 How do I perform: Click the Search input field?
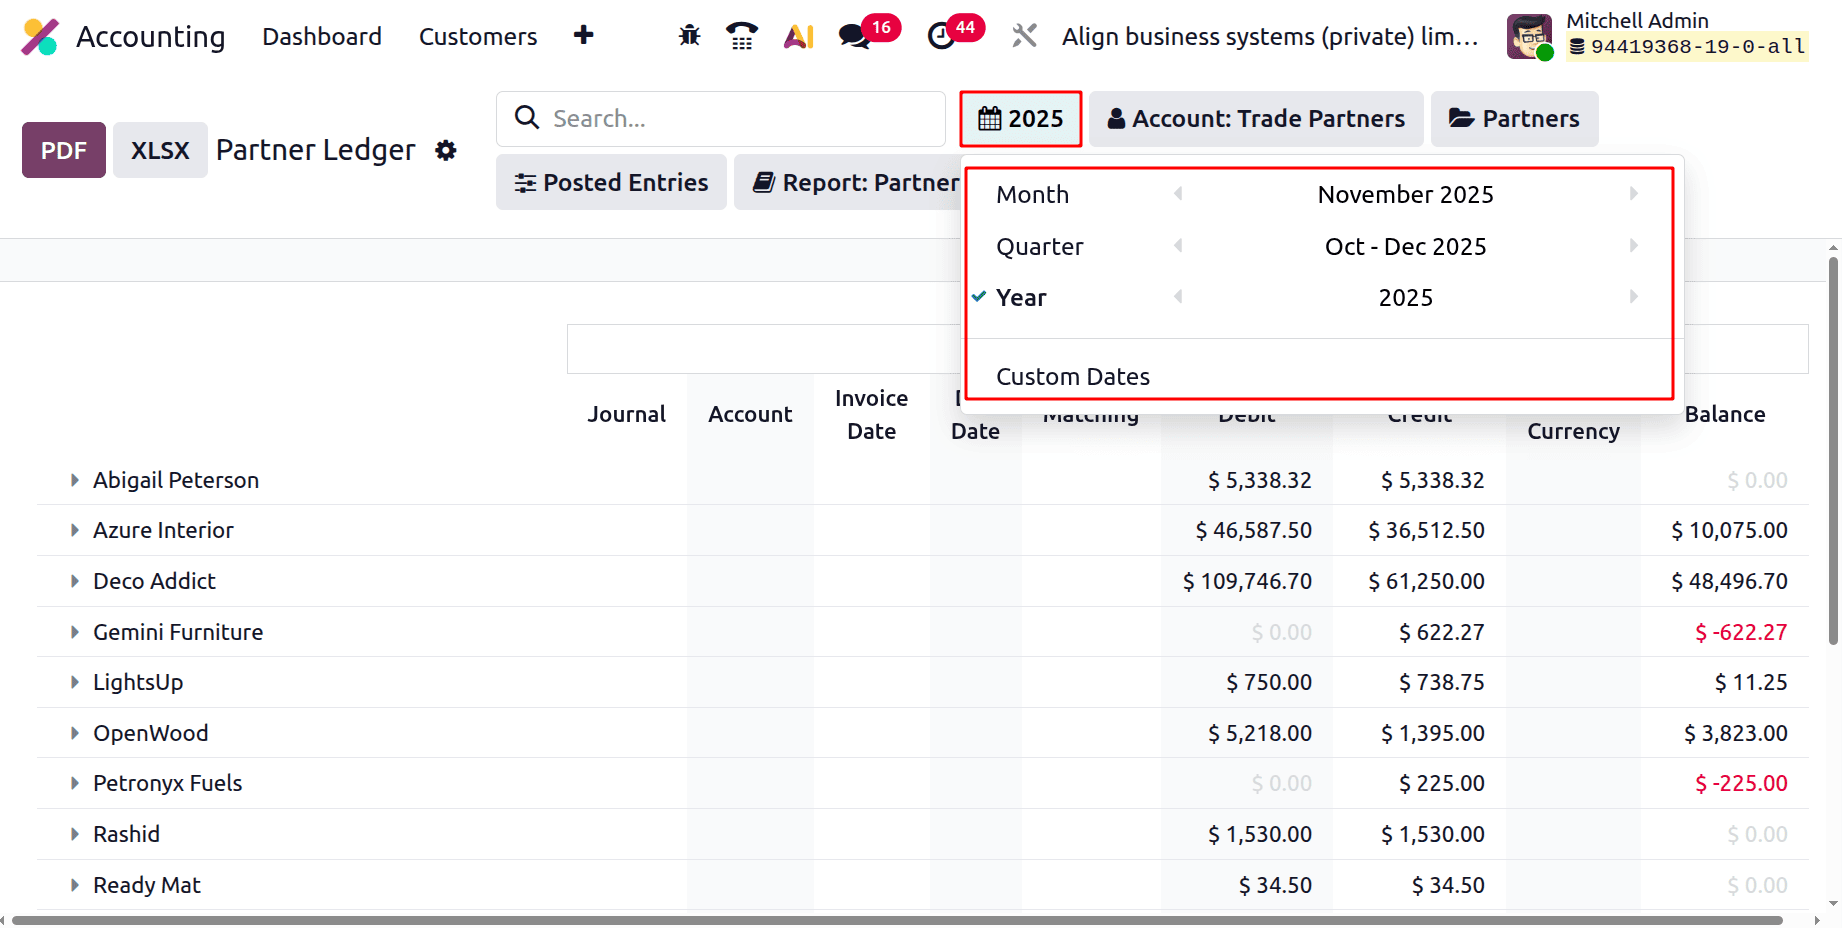pyautogui.click(x=721, y=119)
